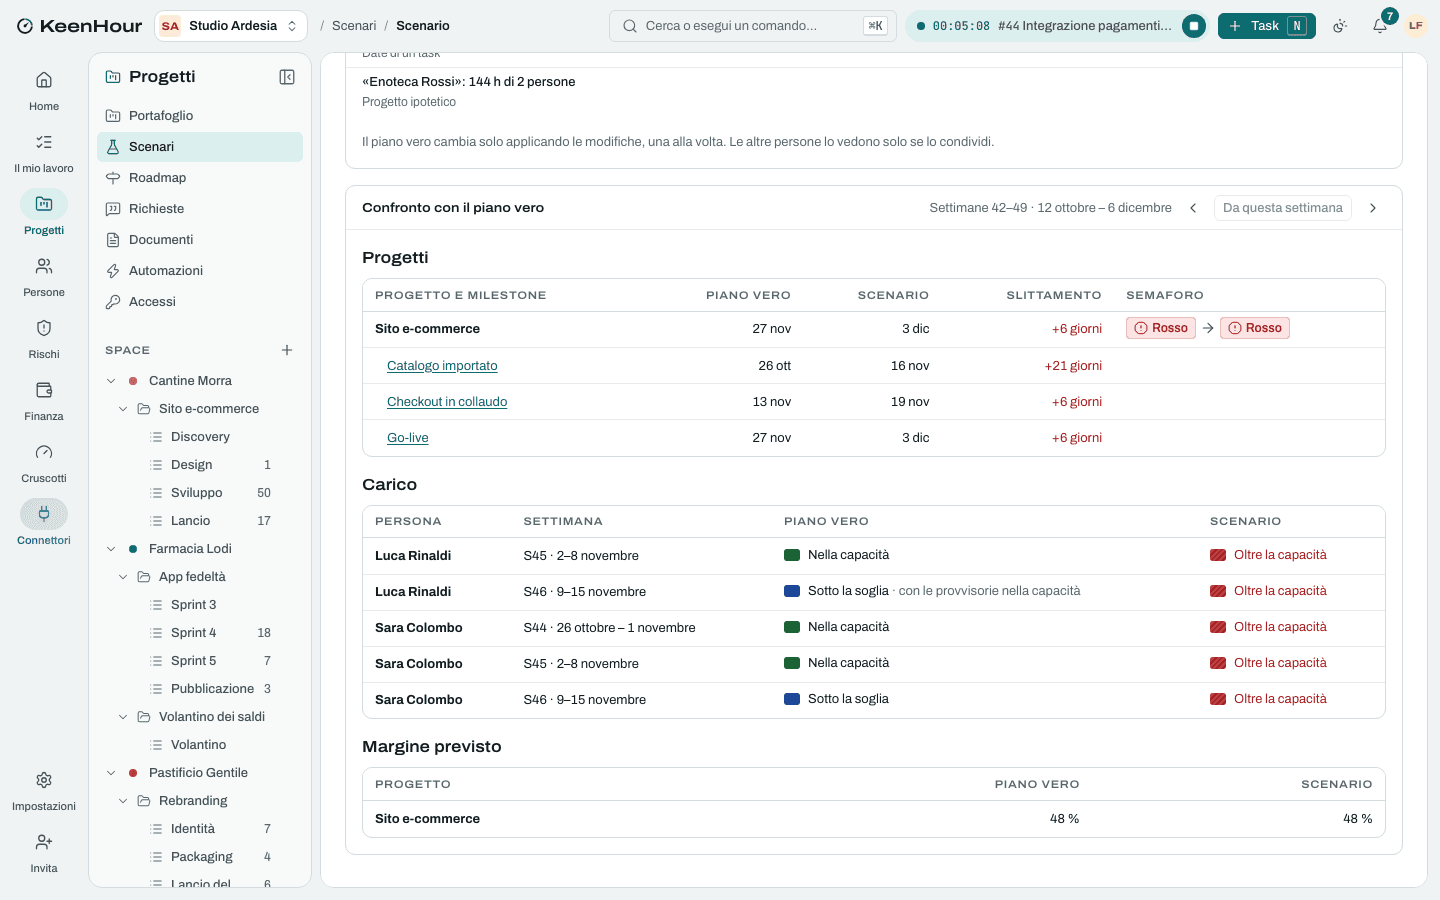1440x900 pixels.
Task: Click the Go-live milestone link
Action: 408,438
